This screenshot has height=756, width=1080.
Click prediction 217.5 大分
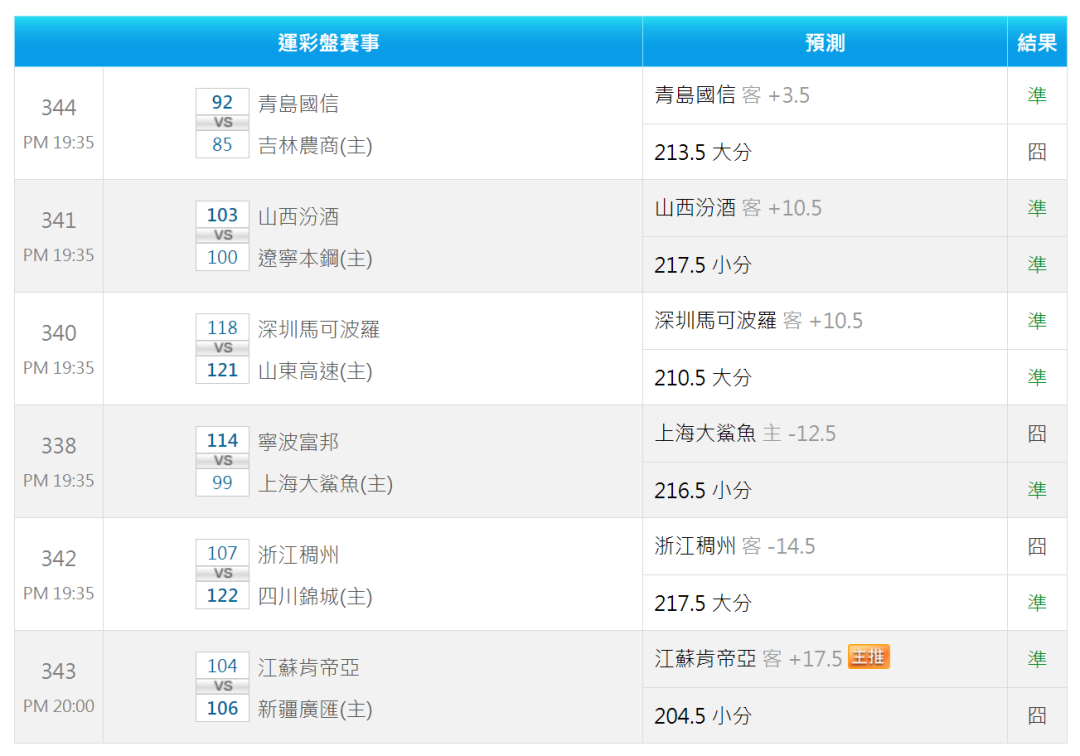pos(703,603)
